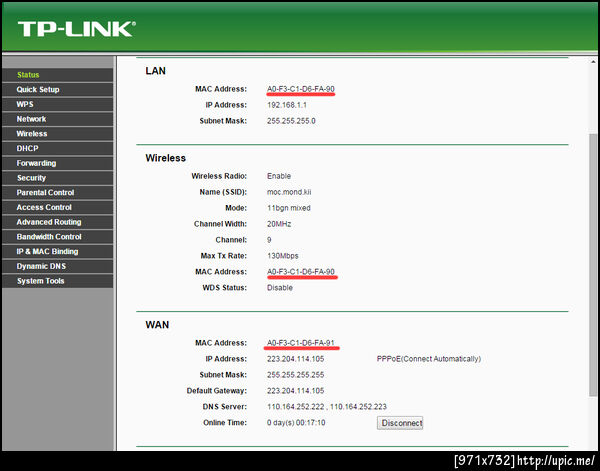Click the Online Time label
The image size is (600, 471).
[225, 423]
